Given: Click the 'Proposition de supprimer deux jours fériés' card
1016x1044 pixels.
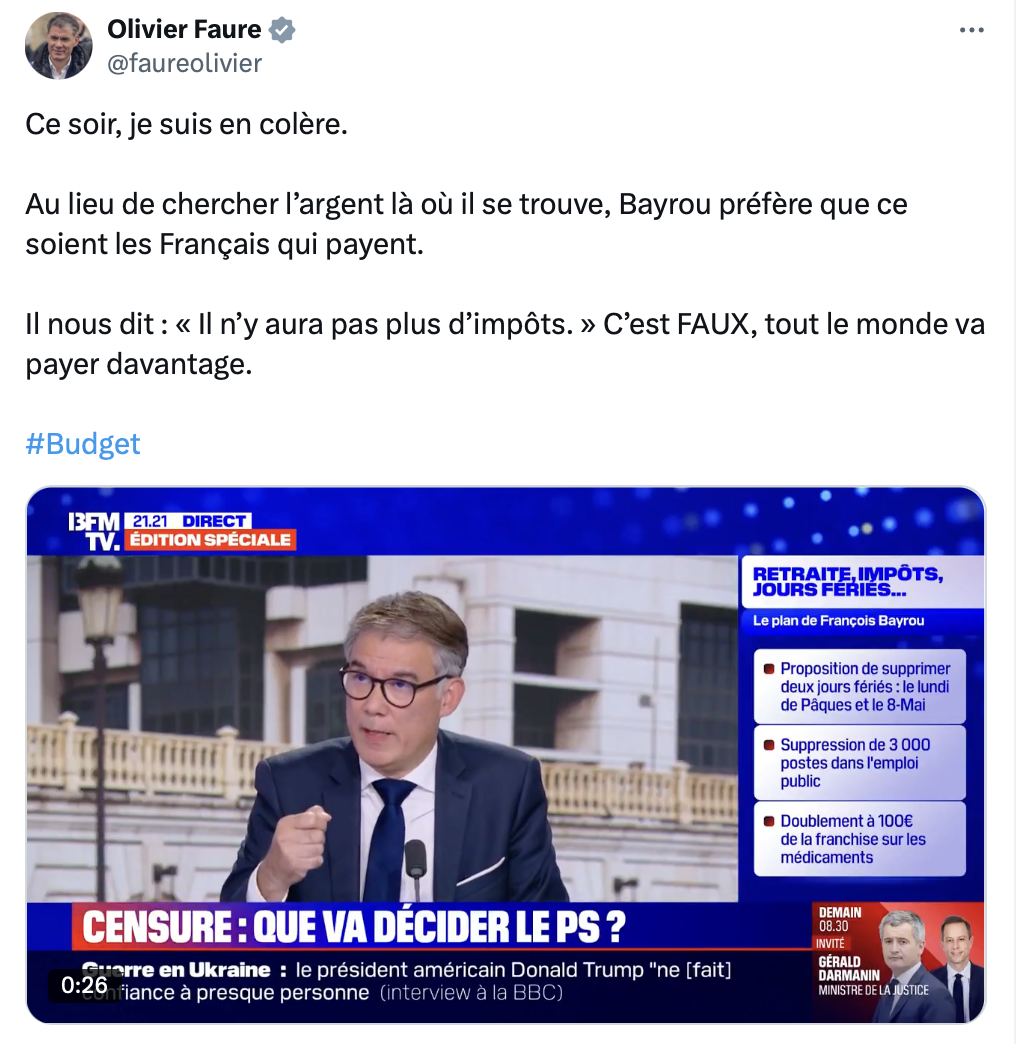Looking at the screenshot, I should 859,686.
